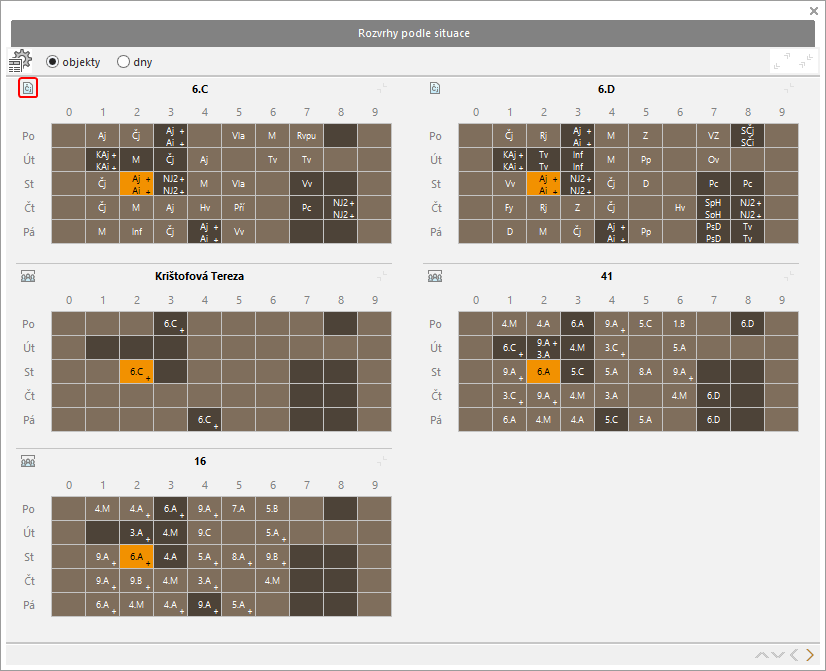Close the Rozvrhy podle situace window

[813, 11]
